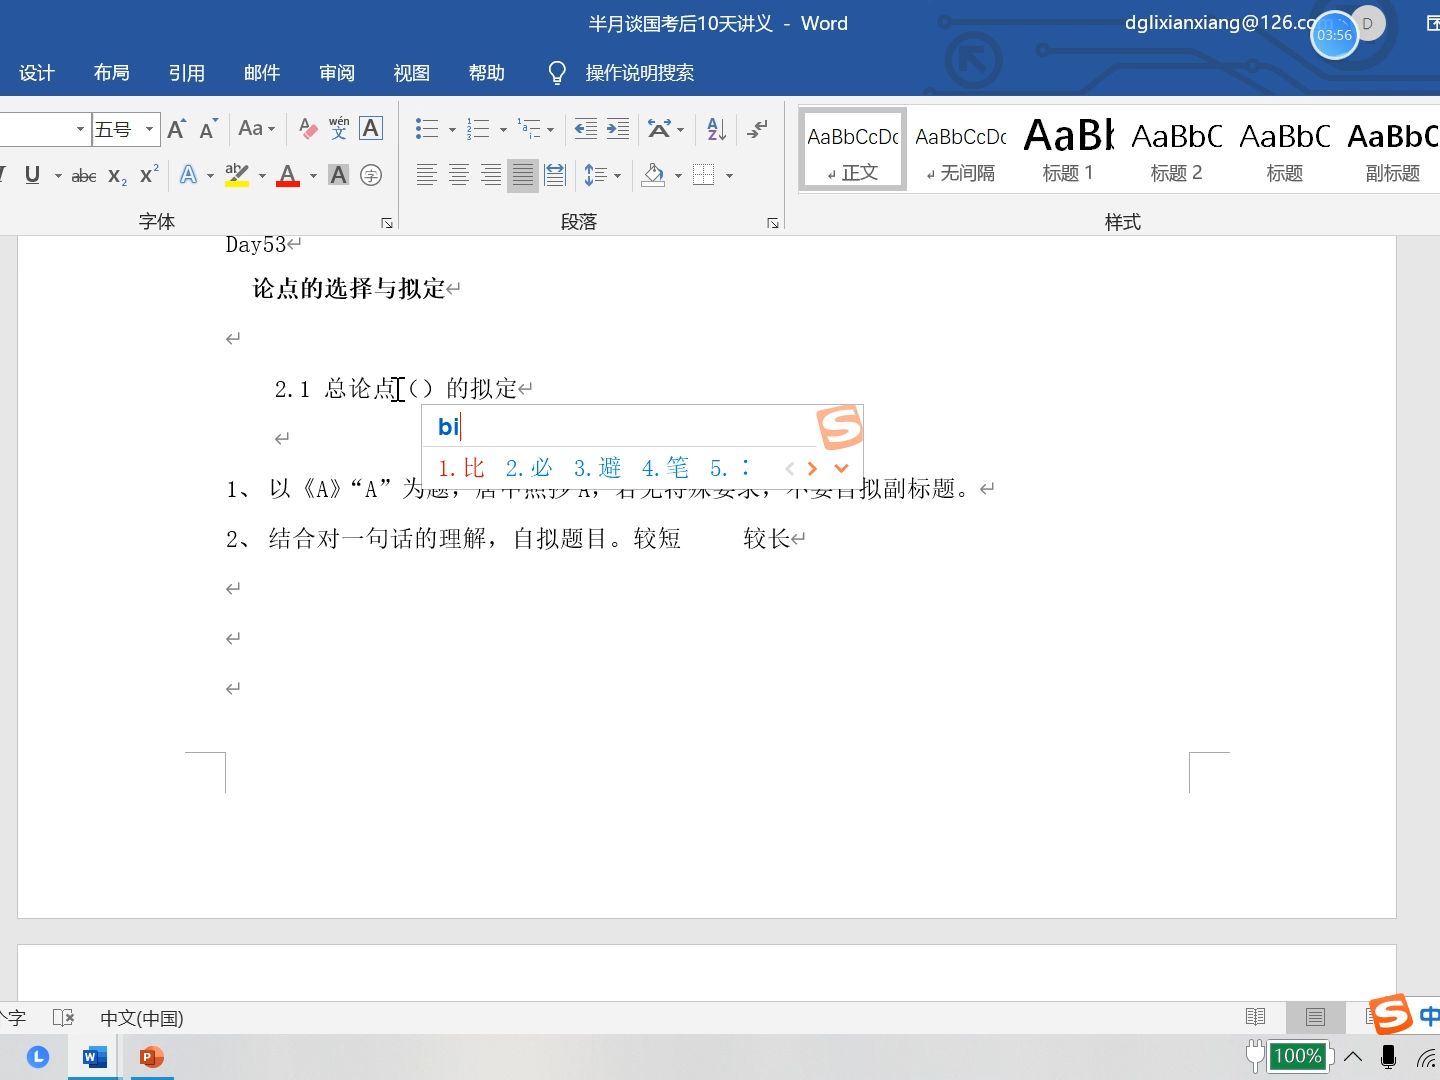Expand highlight color dropdown arrow

point(262,176)
